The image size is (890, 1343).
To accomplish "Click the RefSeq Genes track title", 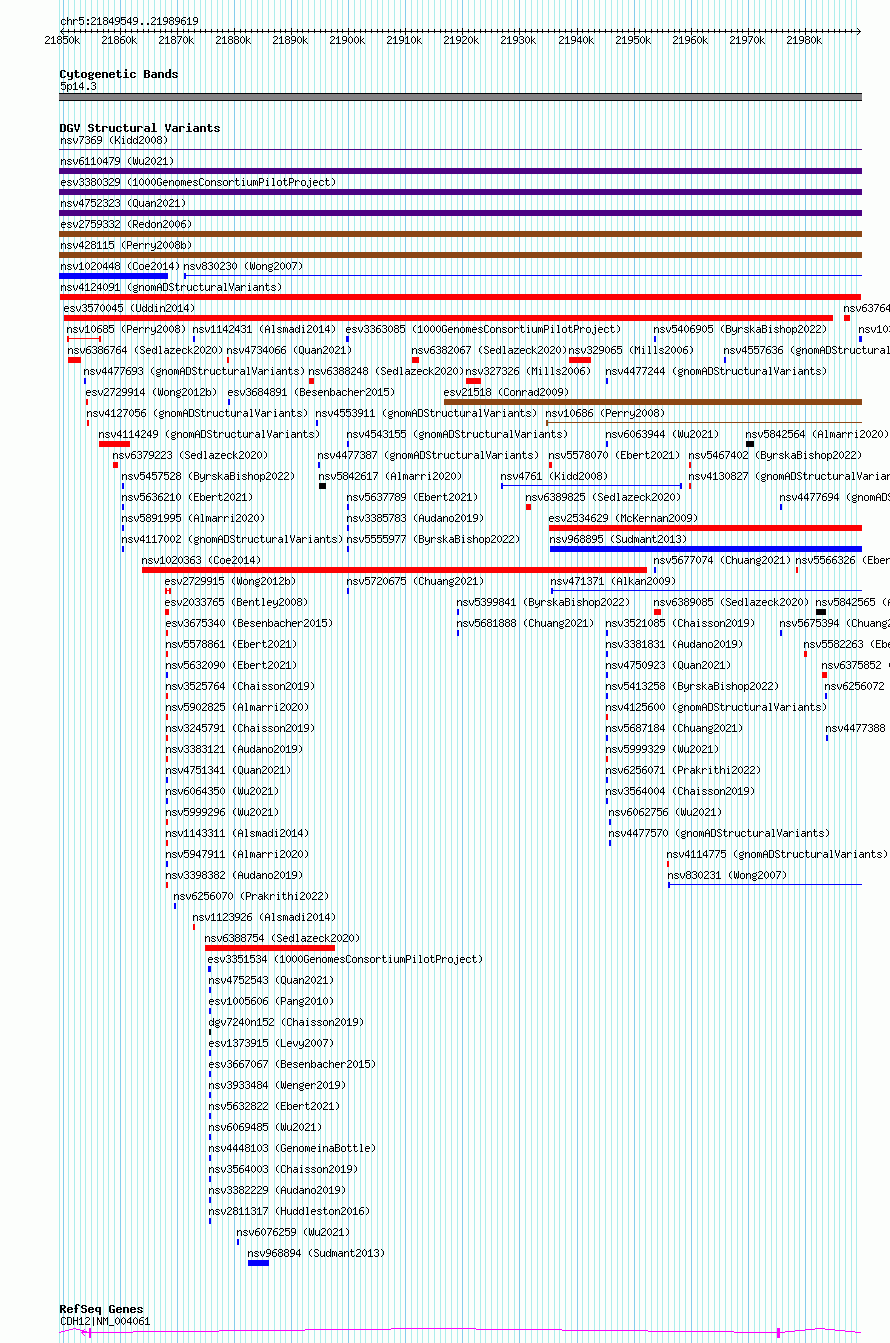I will [101, 1309].
